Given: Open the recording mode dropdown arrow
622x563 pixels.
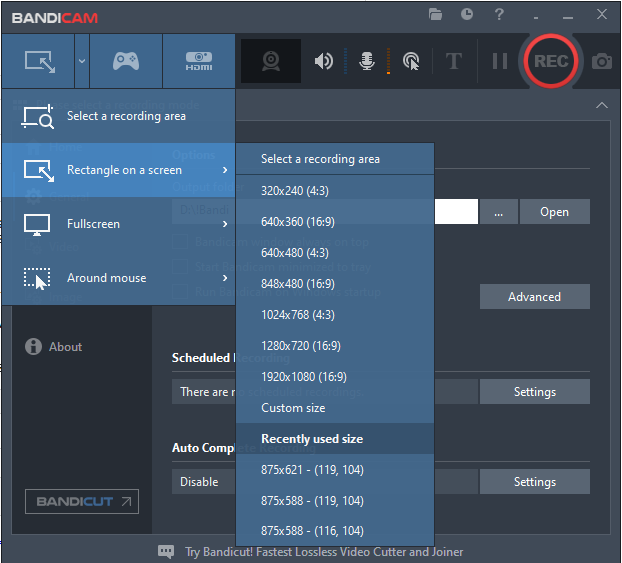Looking at the screenshot, I should (x=82, y=61).
